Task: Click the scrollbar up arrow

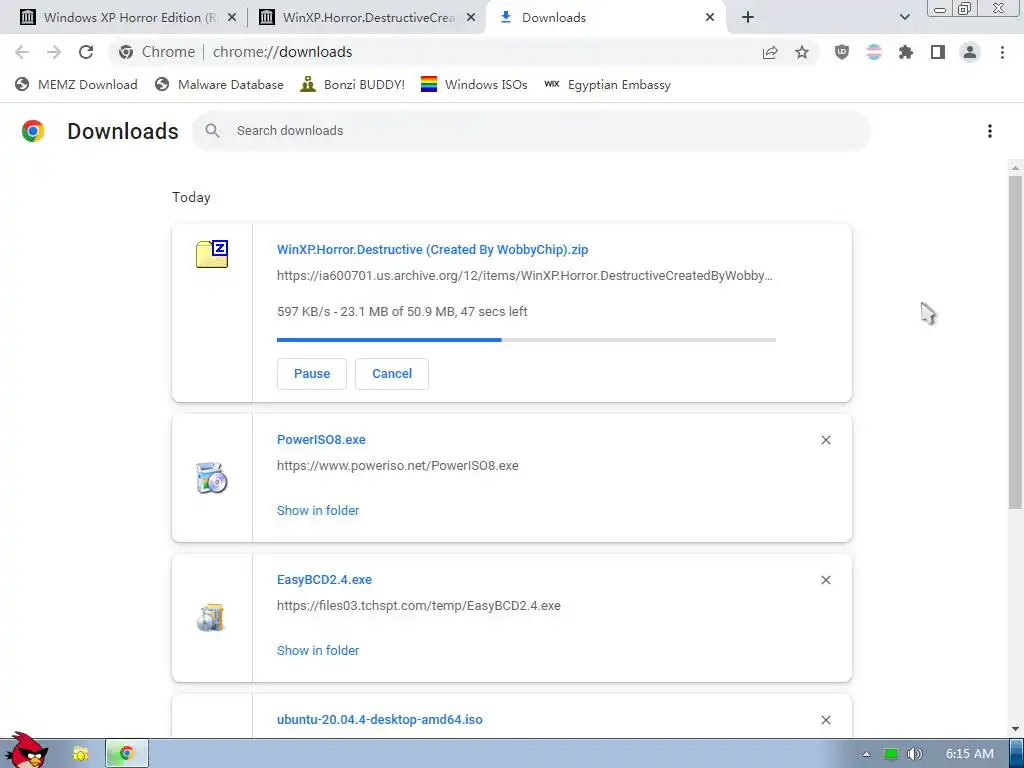Action: tap(1016, 168)
